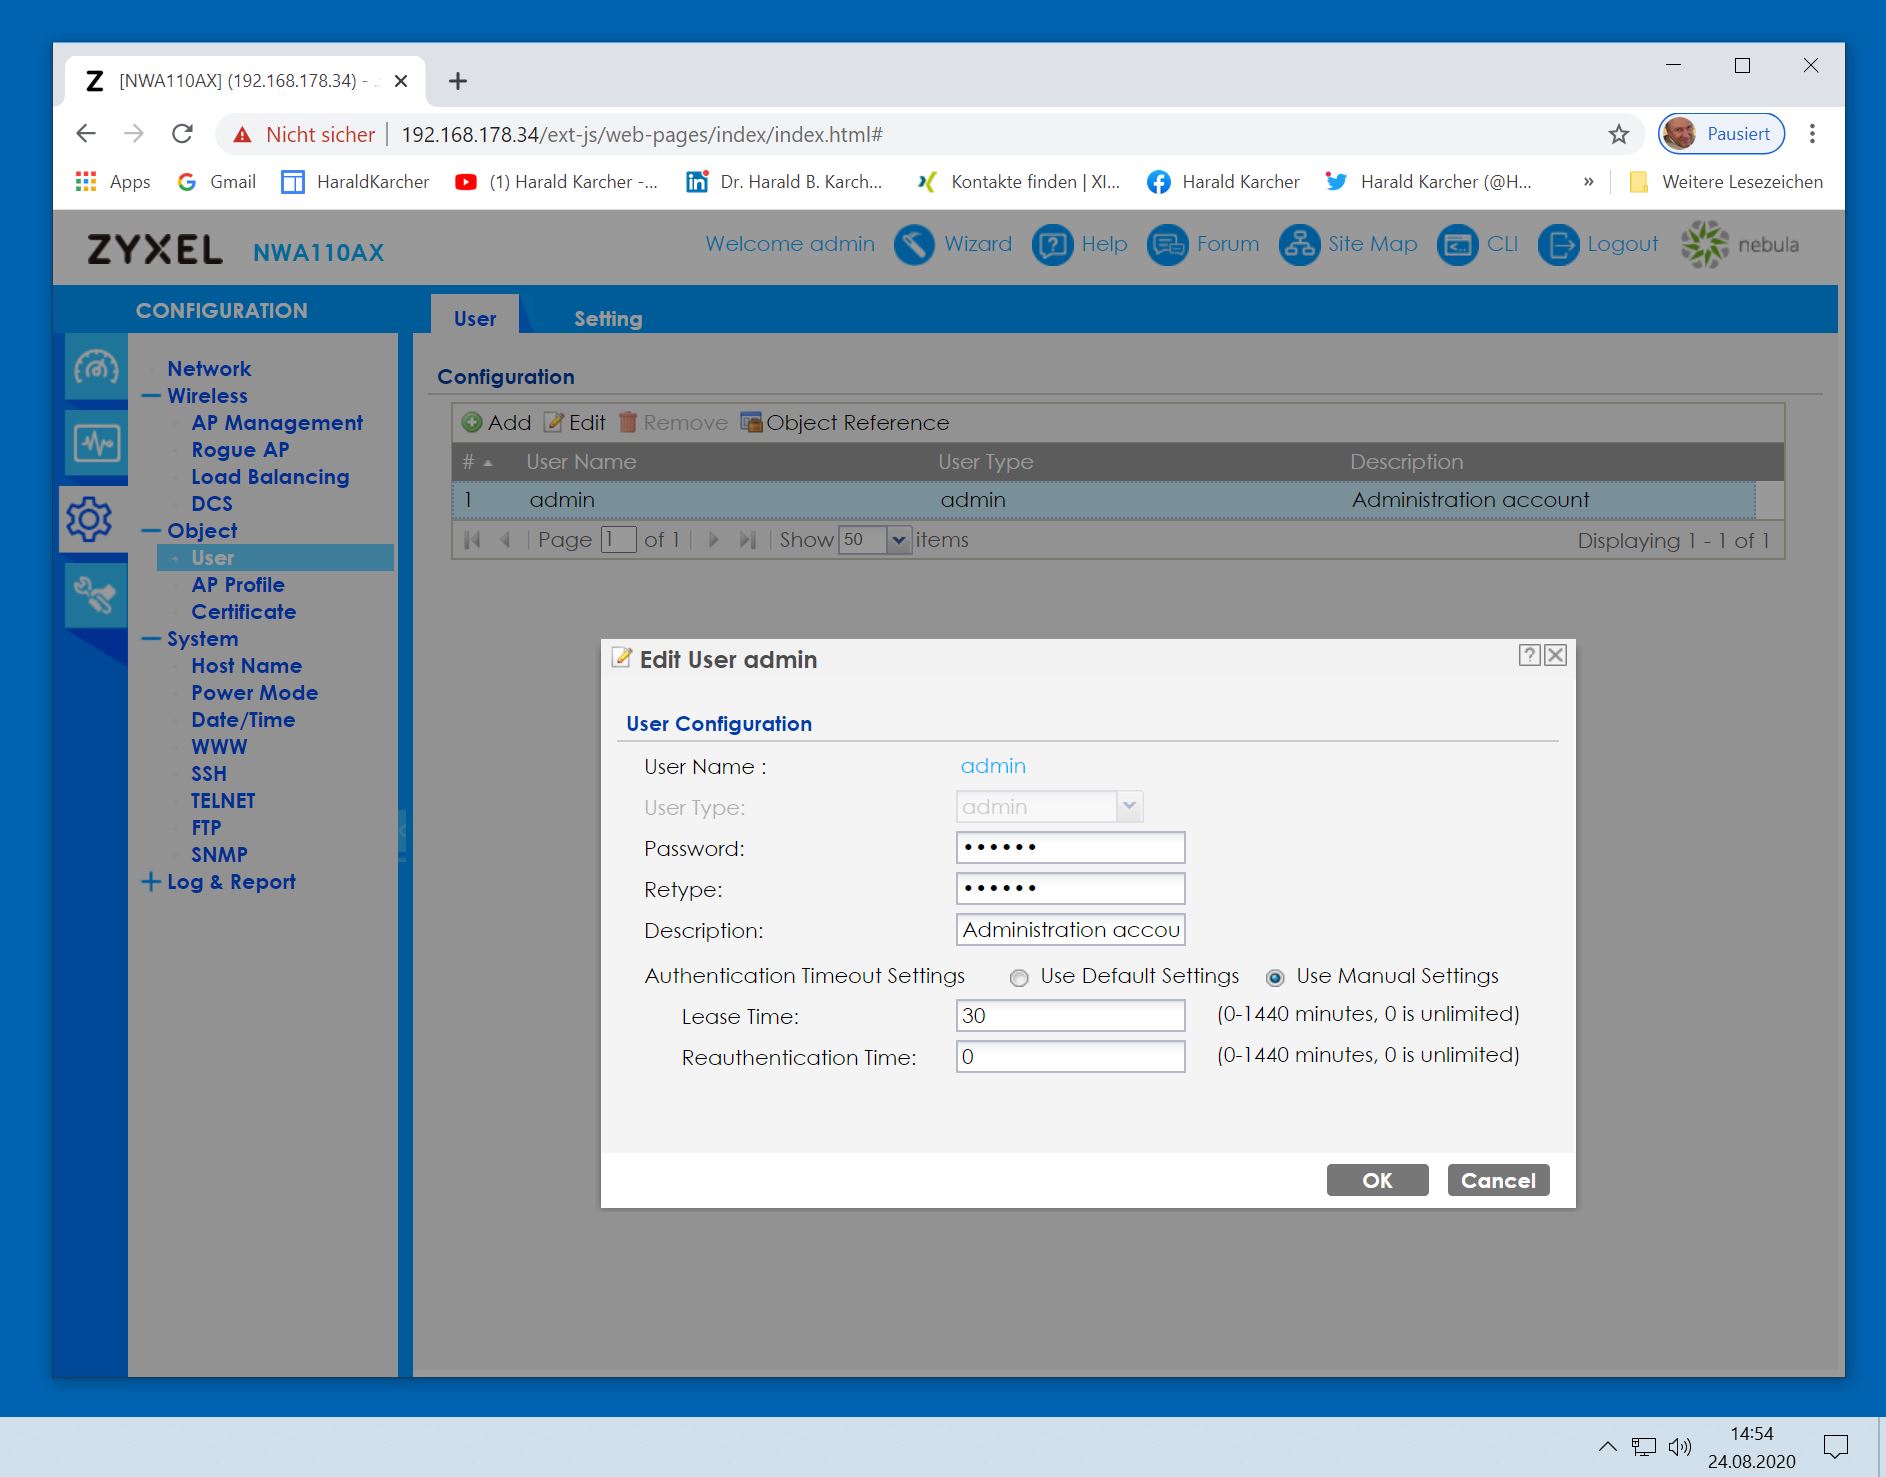The width and height of the screenshot is (1886, 1477).
Task: Select Use Default Settings radio button
Action: coord(1019,978)
